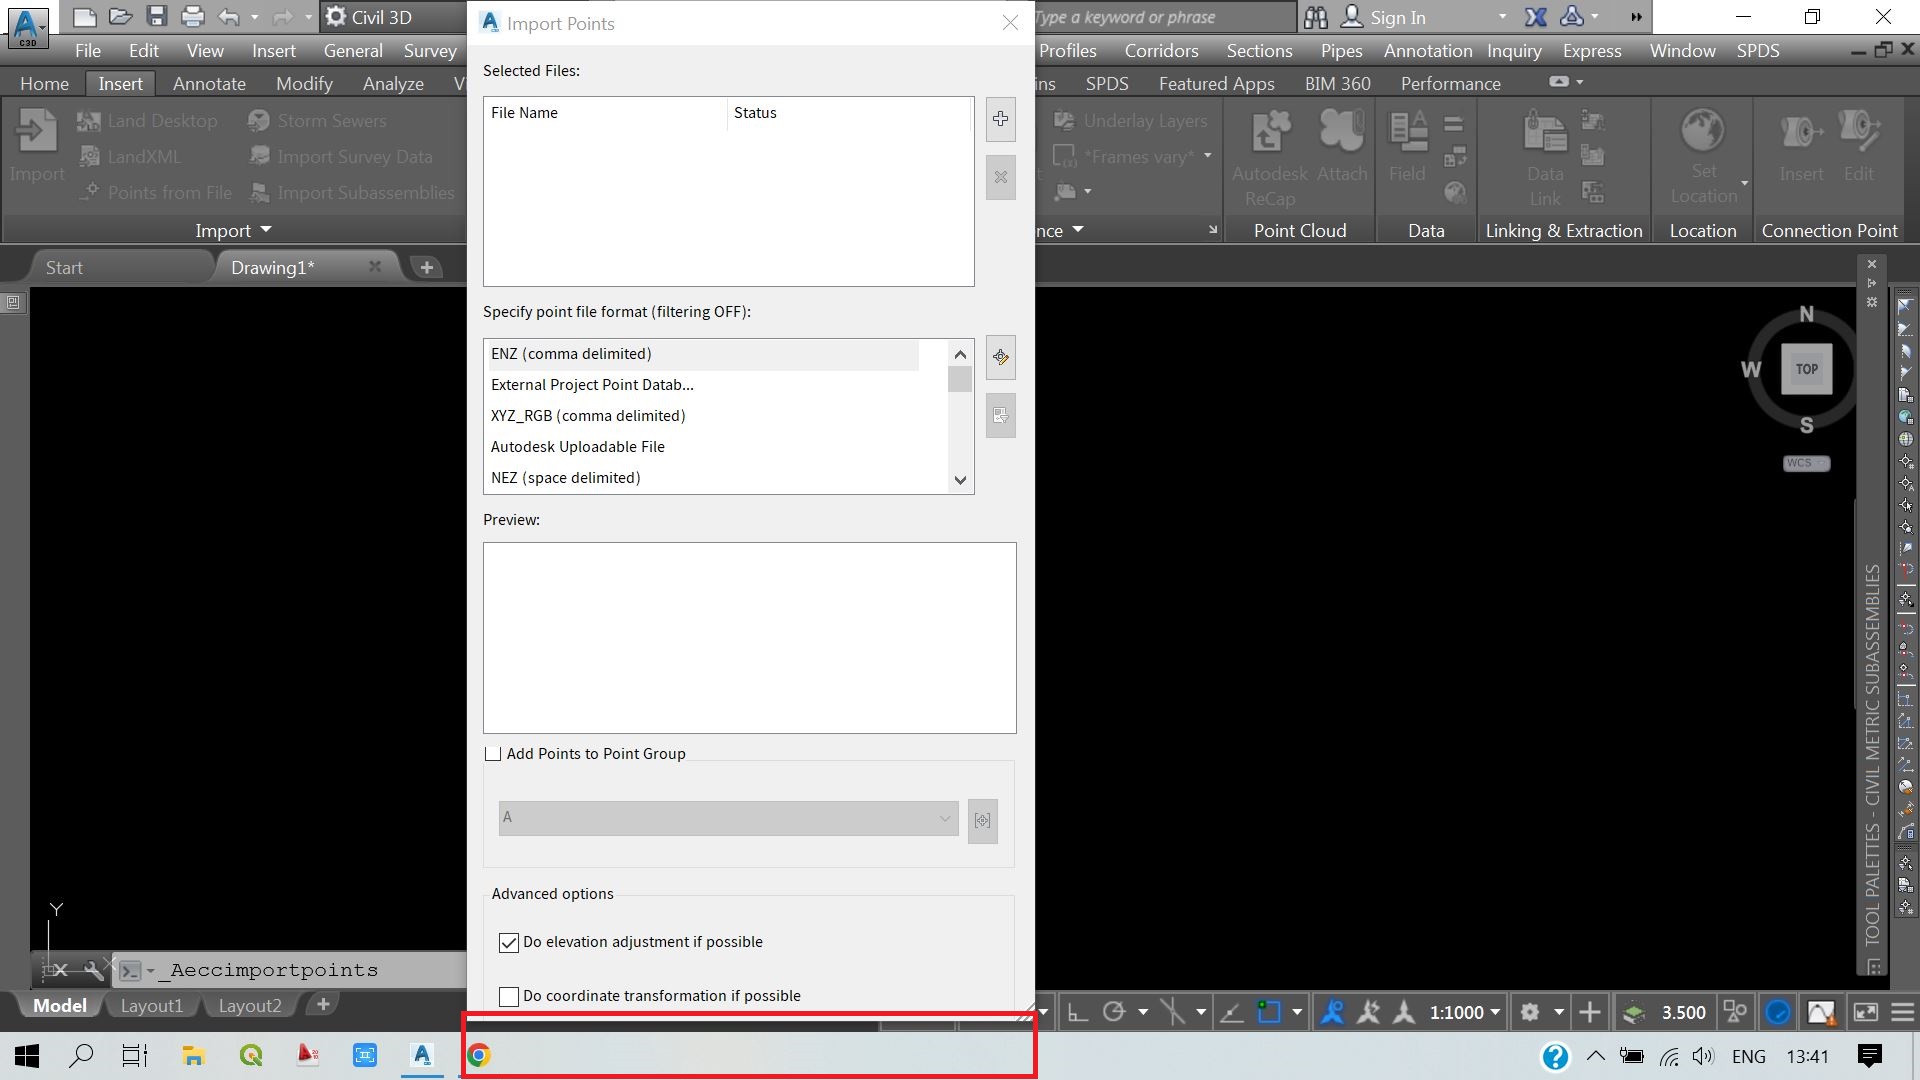The height and width of the screenshot is (1080, 1920).
Task: Click the point group create icon beside combo
Action: pyautogui.click(x=982, y=820)
